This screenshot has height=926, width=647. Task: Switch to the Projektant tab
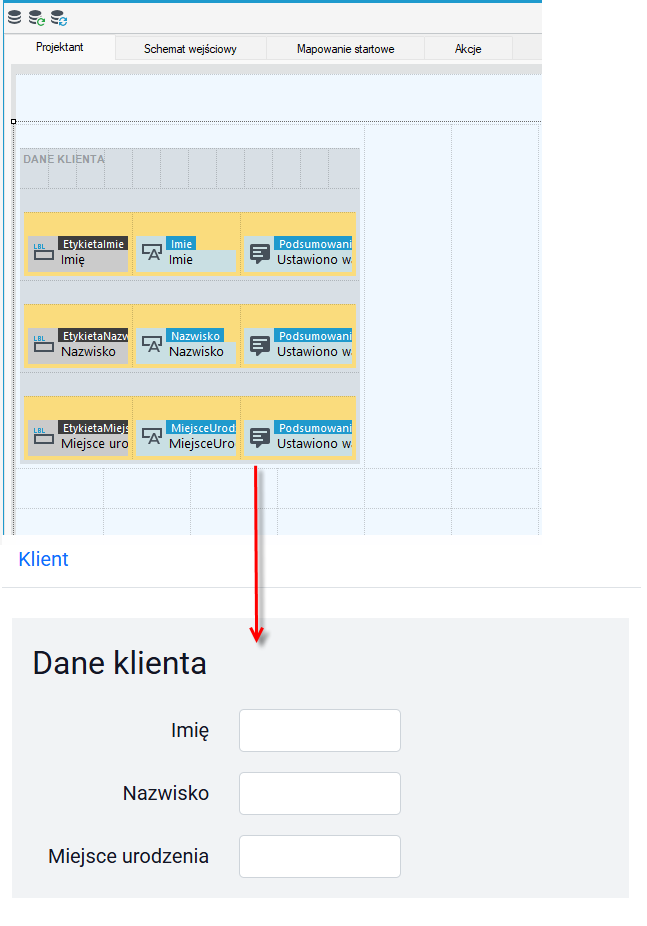coord(60,47)
